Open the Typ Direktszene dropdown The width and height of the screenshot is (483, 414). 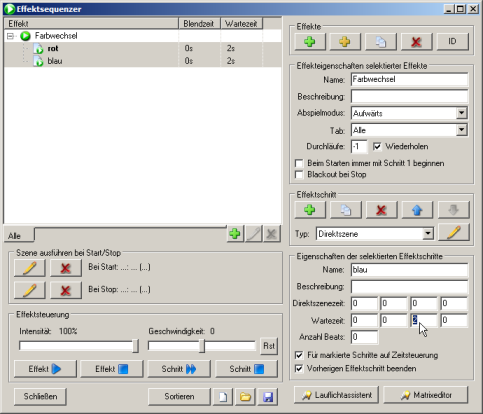(x=428, y=234)
